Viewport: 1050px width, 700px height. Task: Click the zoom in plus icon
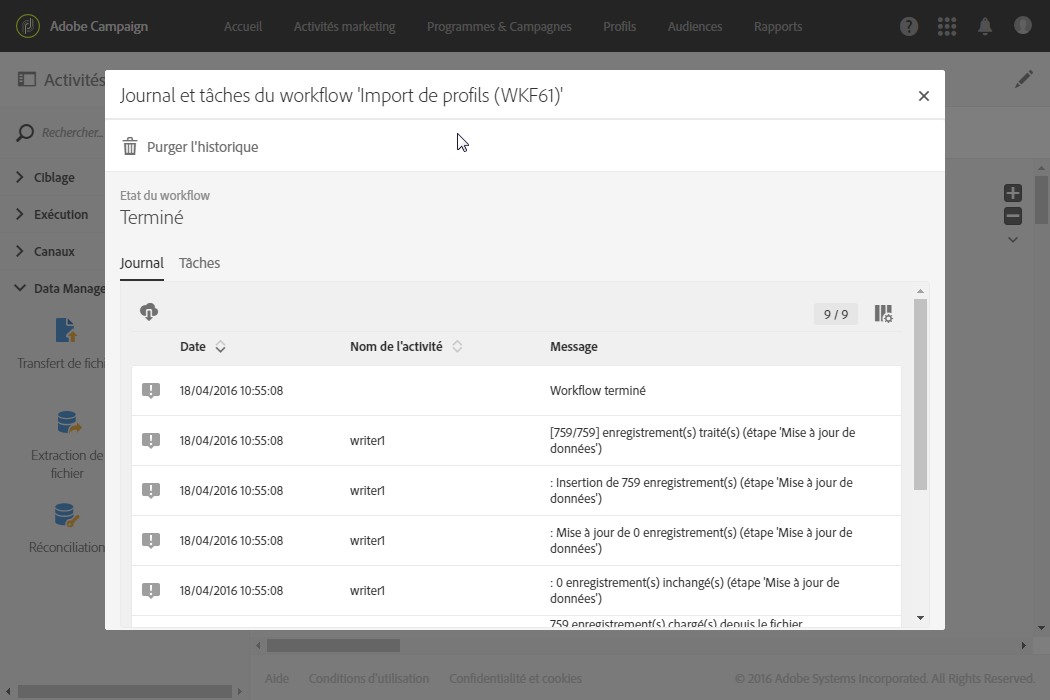click(x=1013, y=193)
